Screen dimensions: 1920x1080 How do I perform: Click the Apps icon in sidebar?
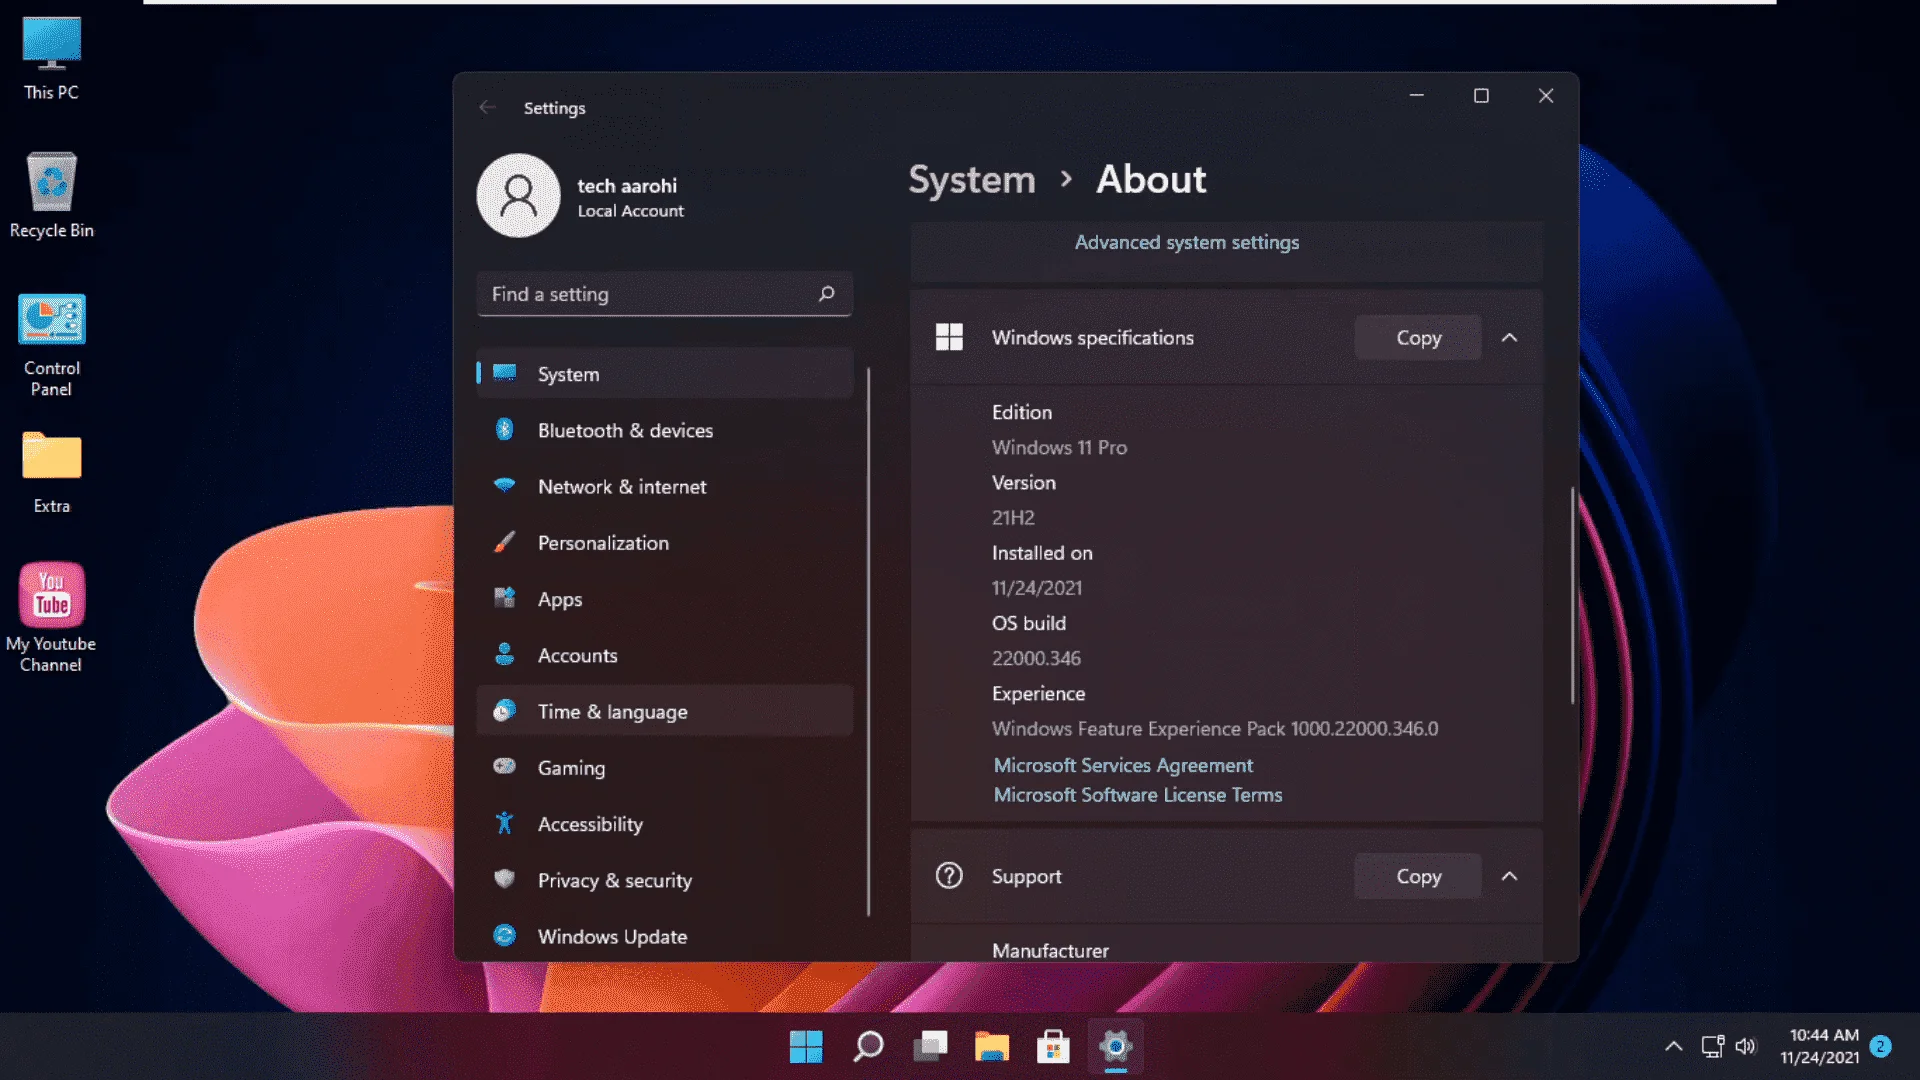[505, 598]
